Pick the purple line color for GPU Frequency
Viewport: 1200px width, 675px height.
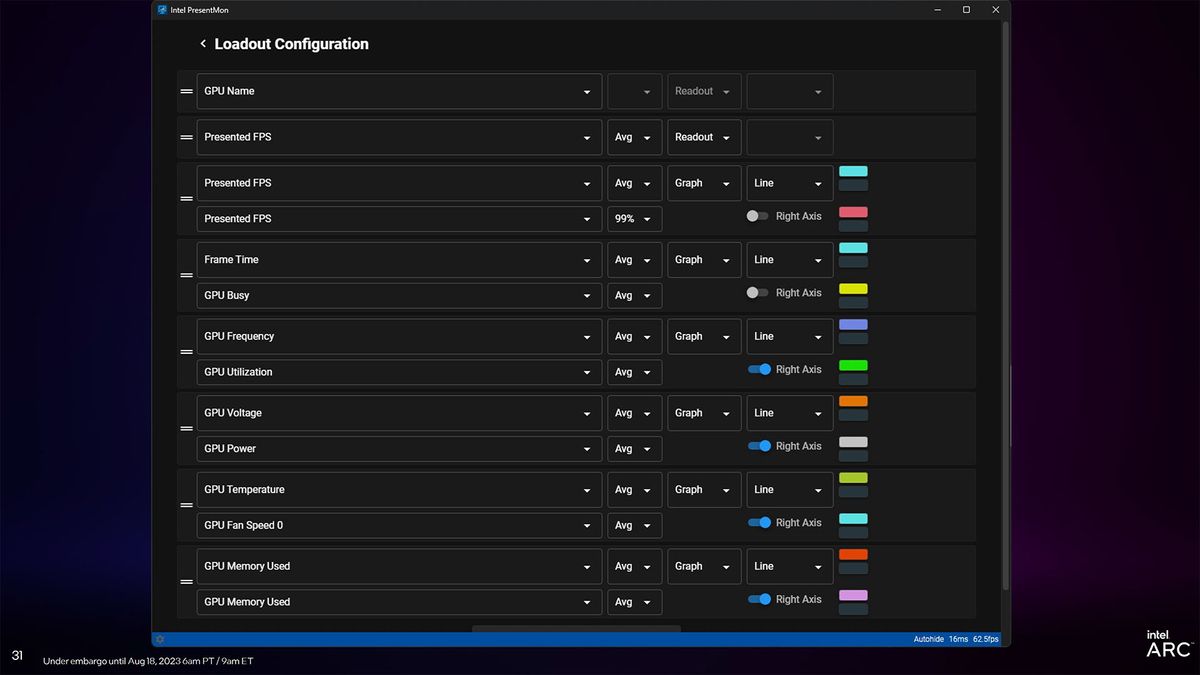click(x=853, y=324)
